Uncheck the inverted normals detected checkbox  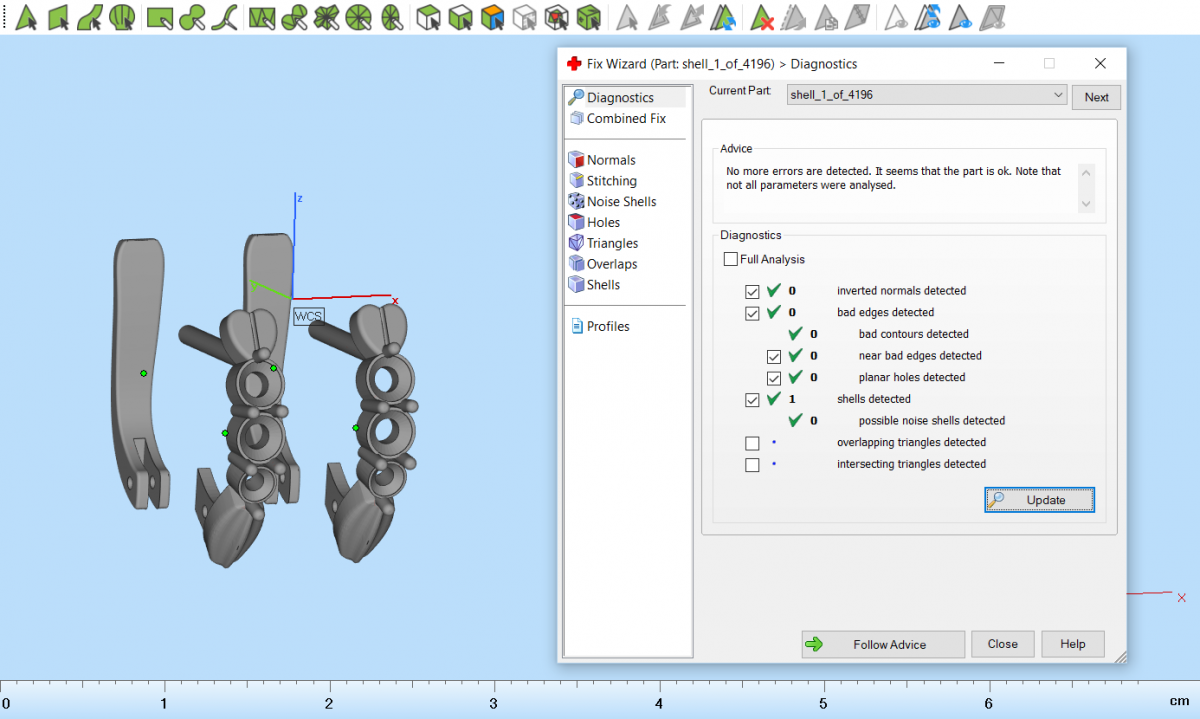[752, 291]
